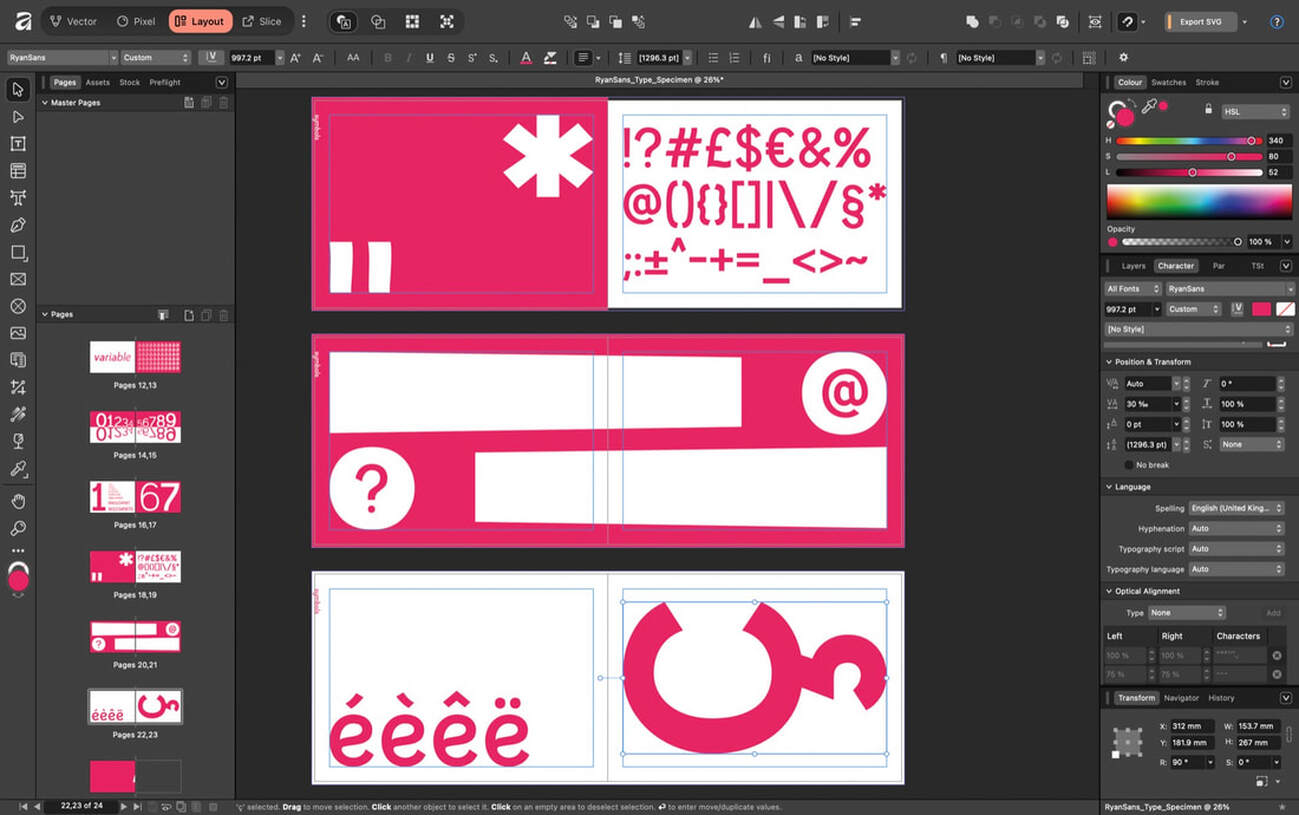Click the Superscript formatting icon
The height and width of the screenshot is (815, 1299).
[472, 58]
